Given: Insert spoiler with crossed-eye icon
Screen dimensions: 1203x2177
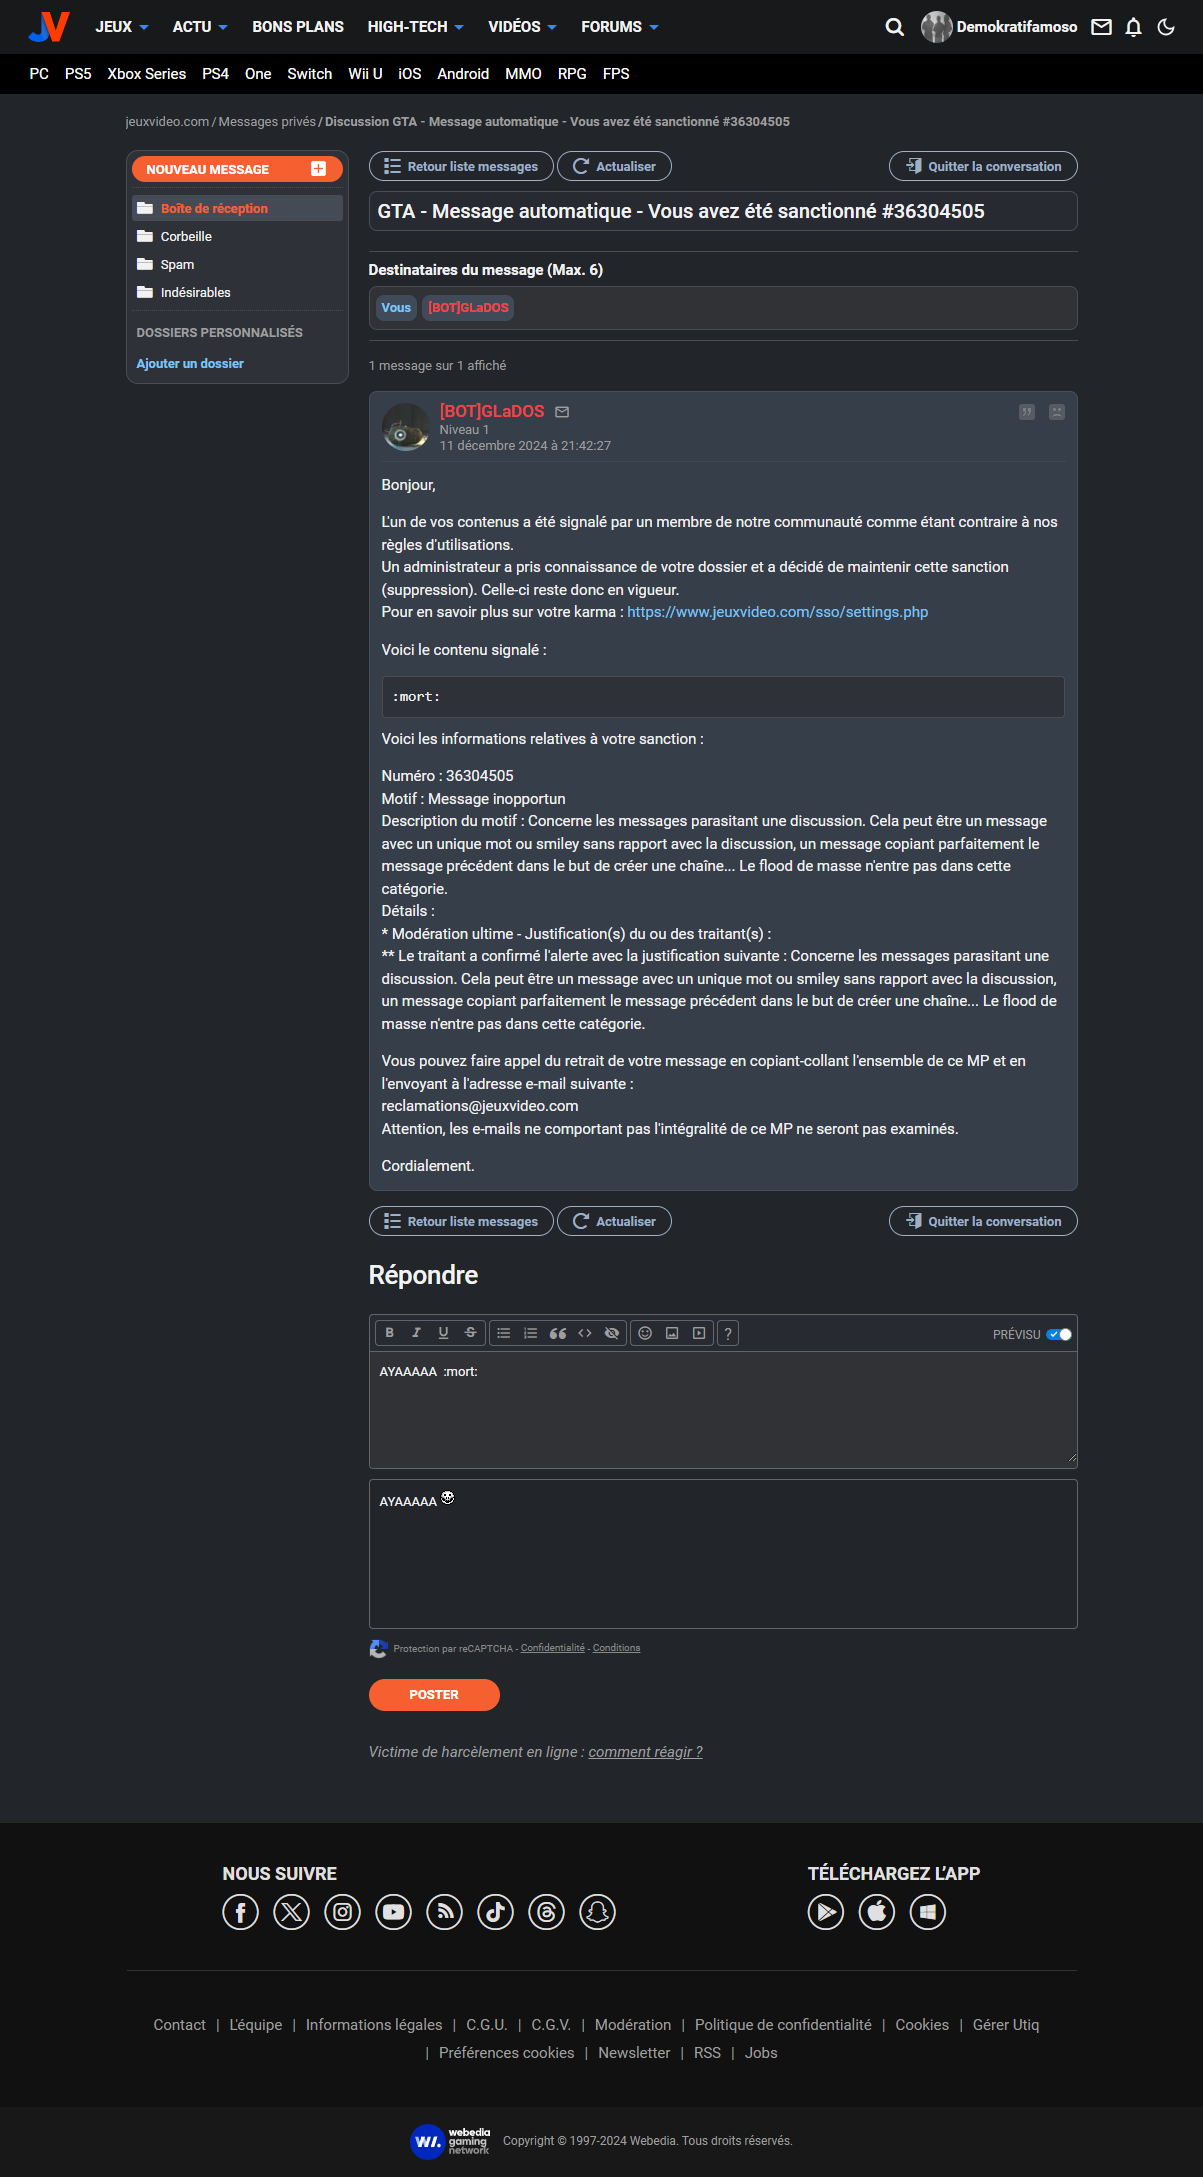Looking at the screenshot, I should point(612,1333).
